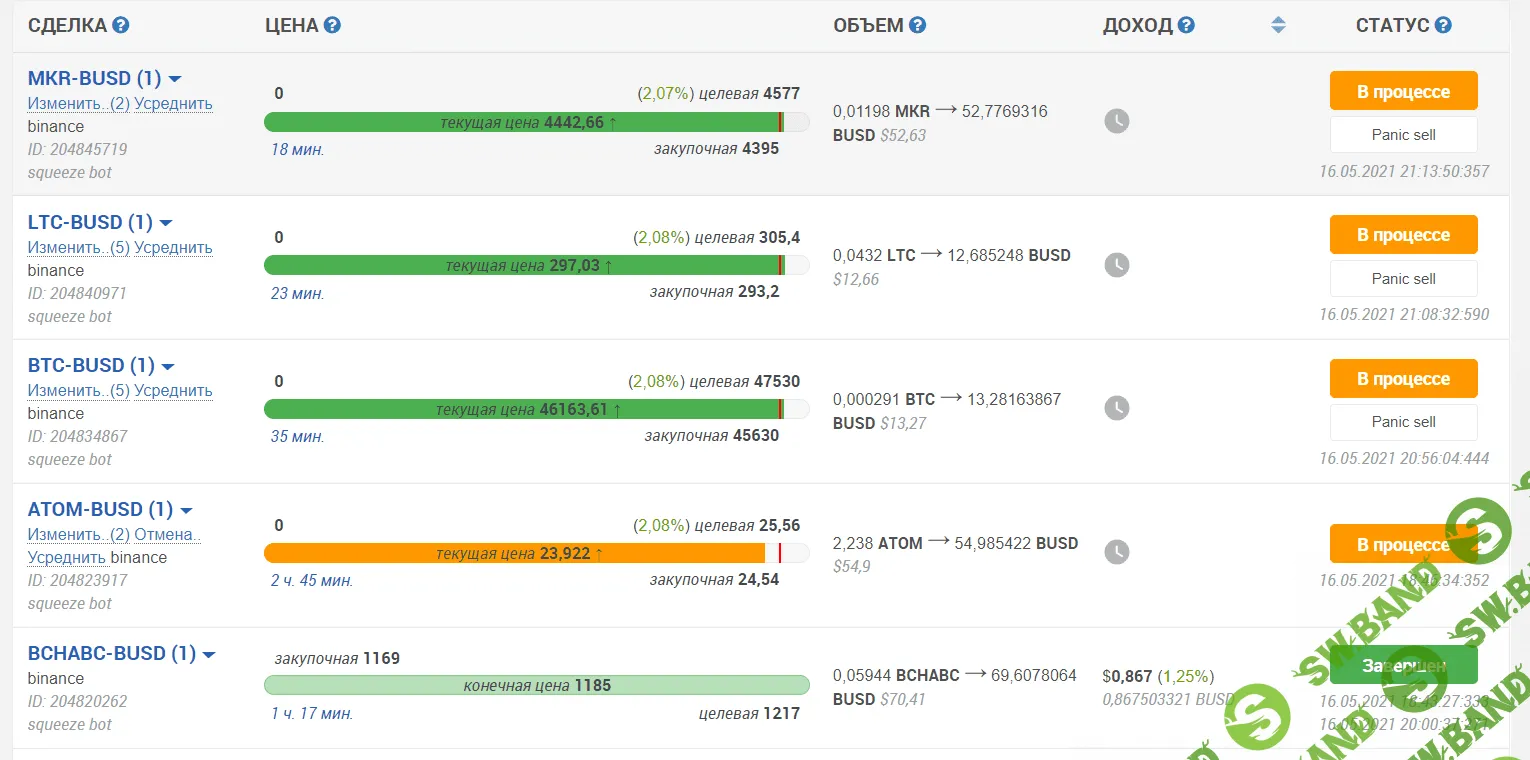Click the clock icon in LTC-BUSD row

pos(1116,265)
